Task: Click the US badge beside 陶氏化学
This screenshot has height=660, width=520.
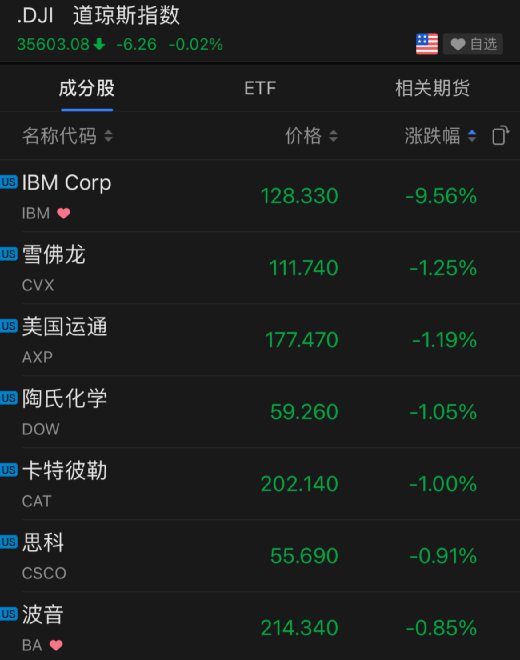Action: pos(8,398)
